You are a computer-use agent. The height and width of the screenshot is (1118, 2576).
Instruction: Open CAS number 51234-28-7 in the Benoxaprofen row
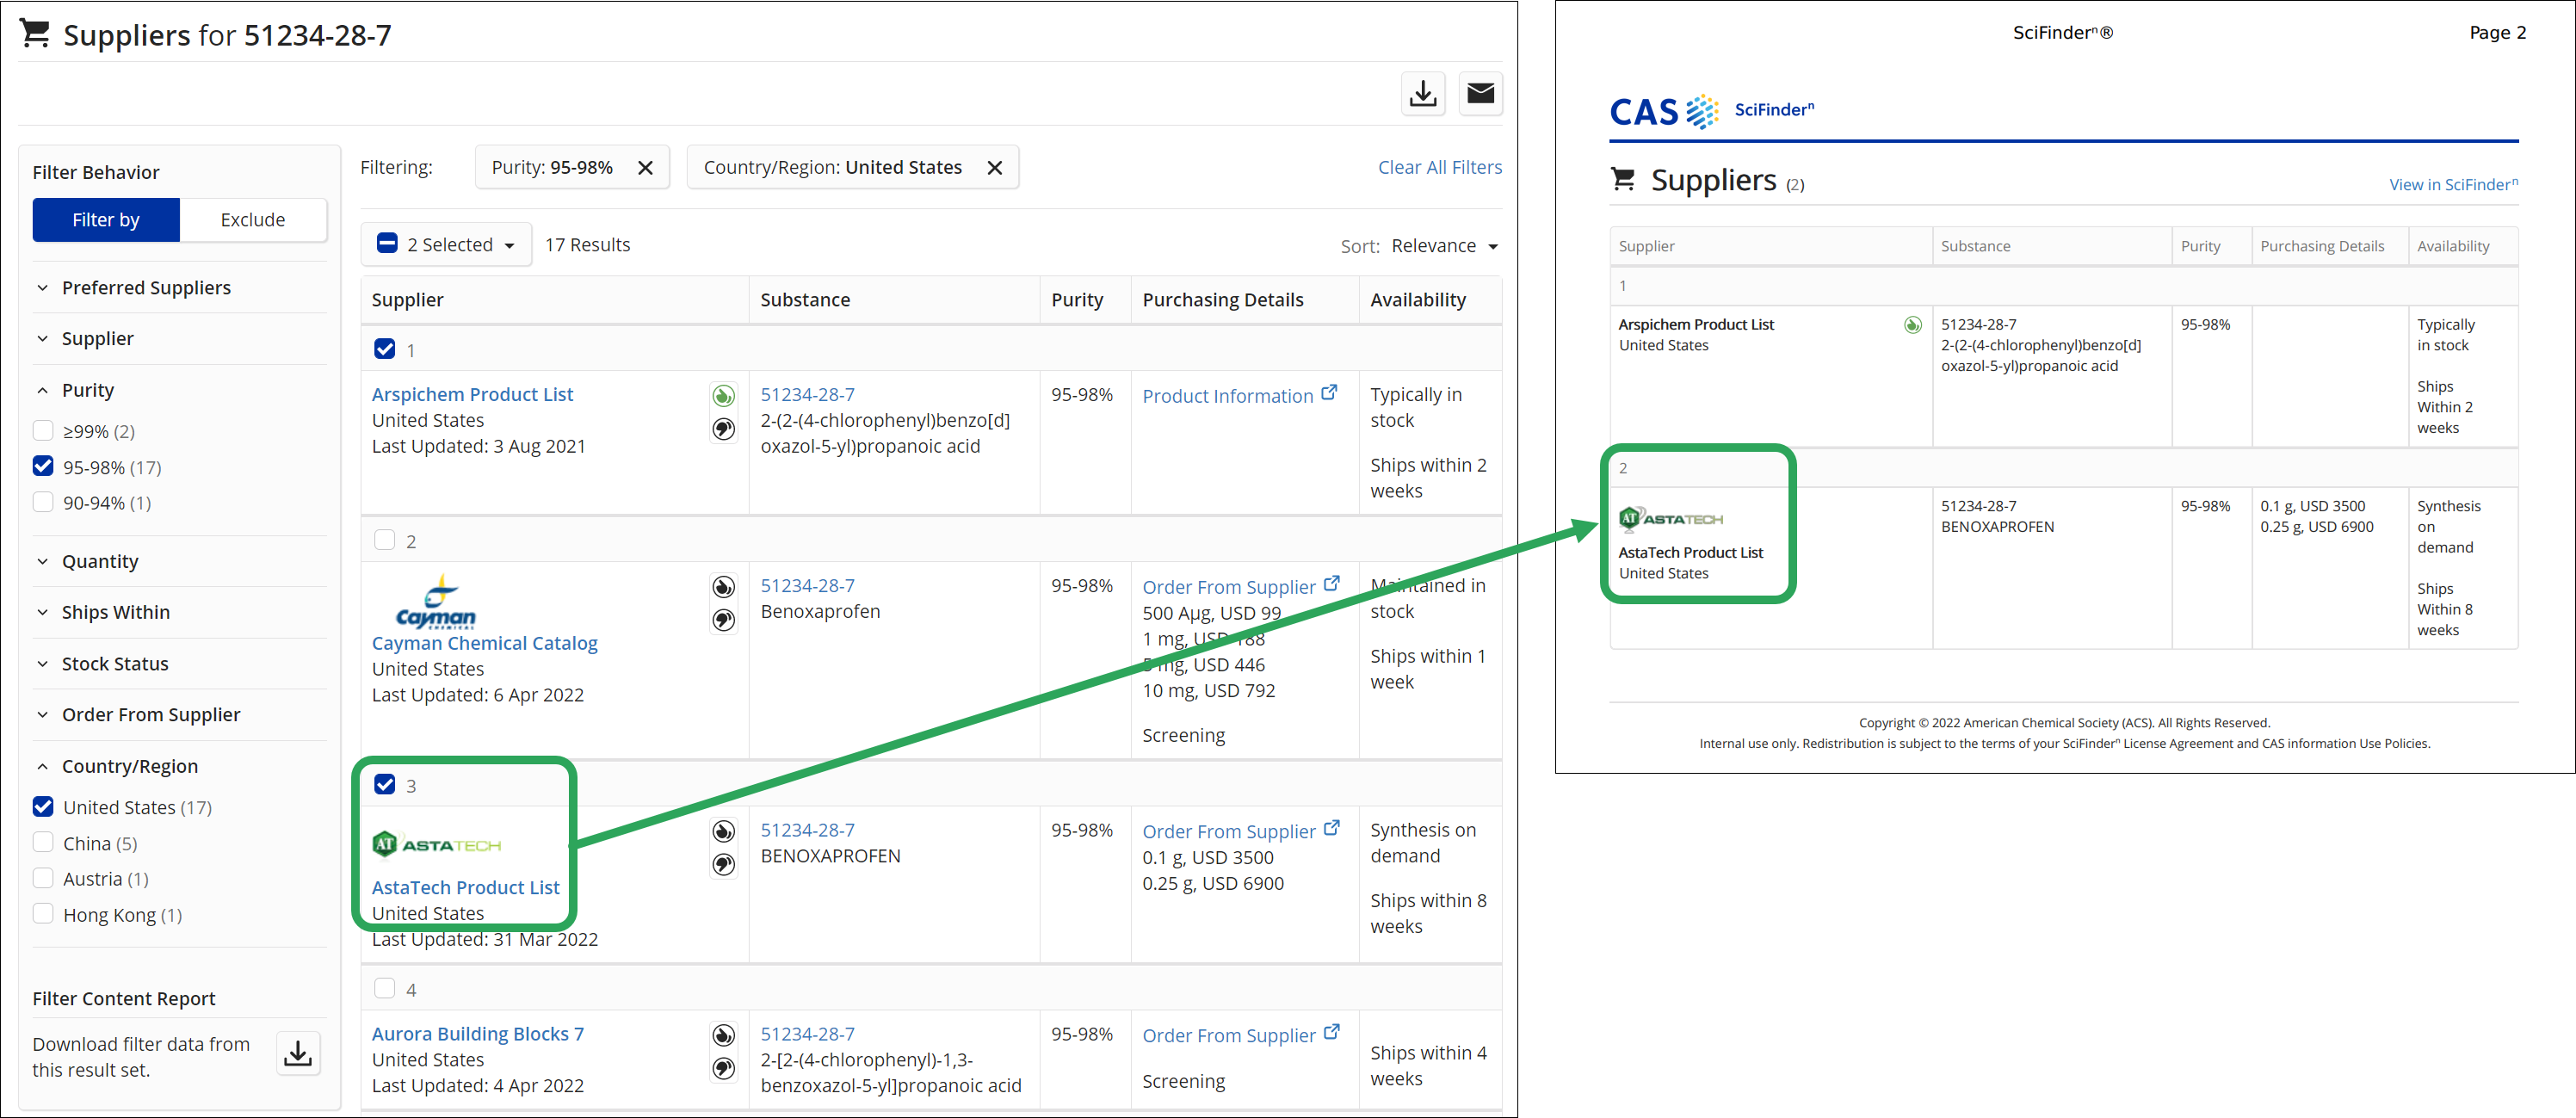[807, 586]
